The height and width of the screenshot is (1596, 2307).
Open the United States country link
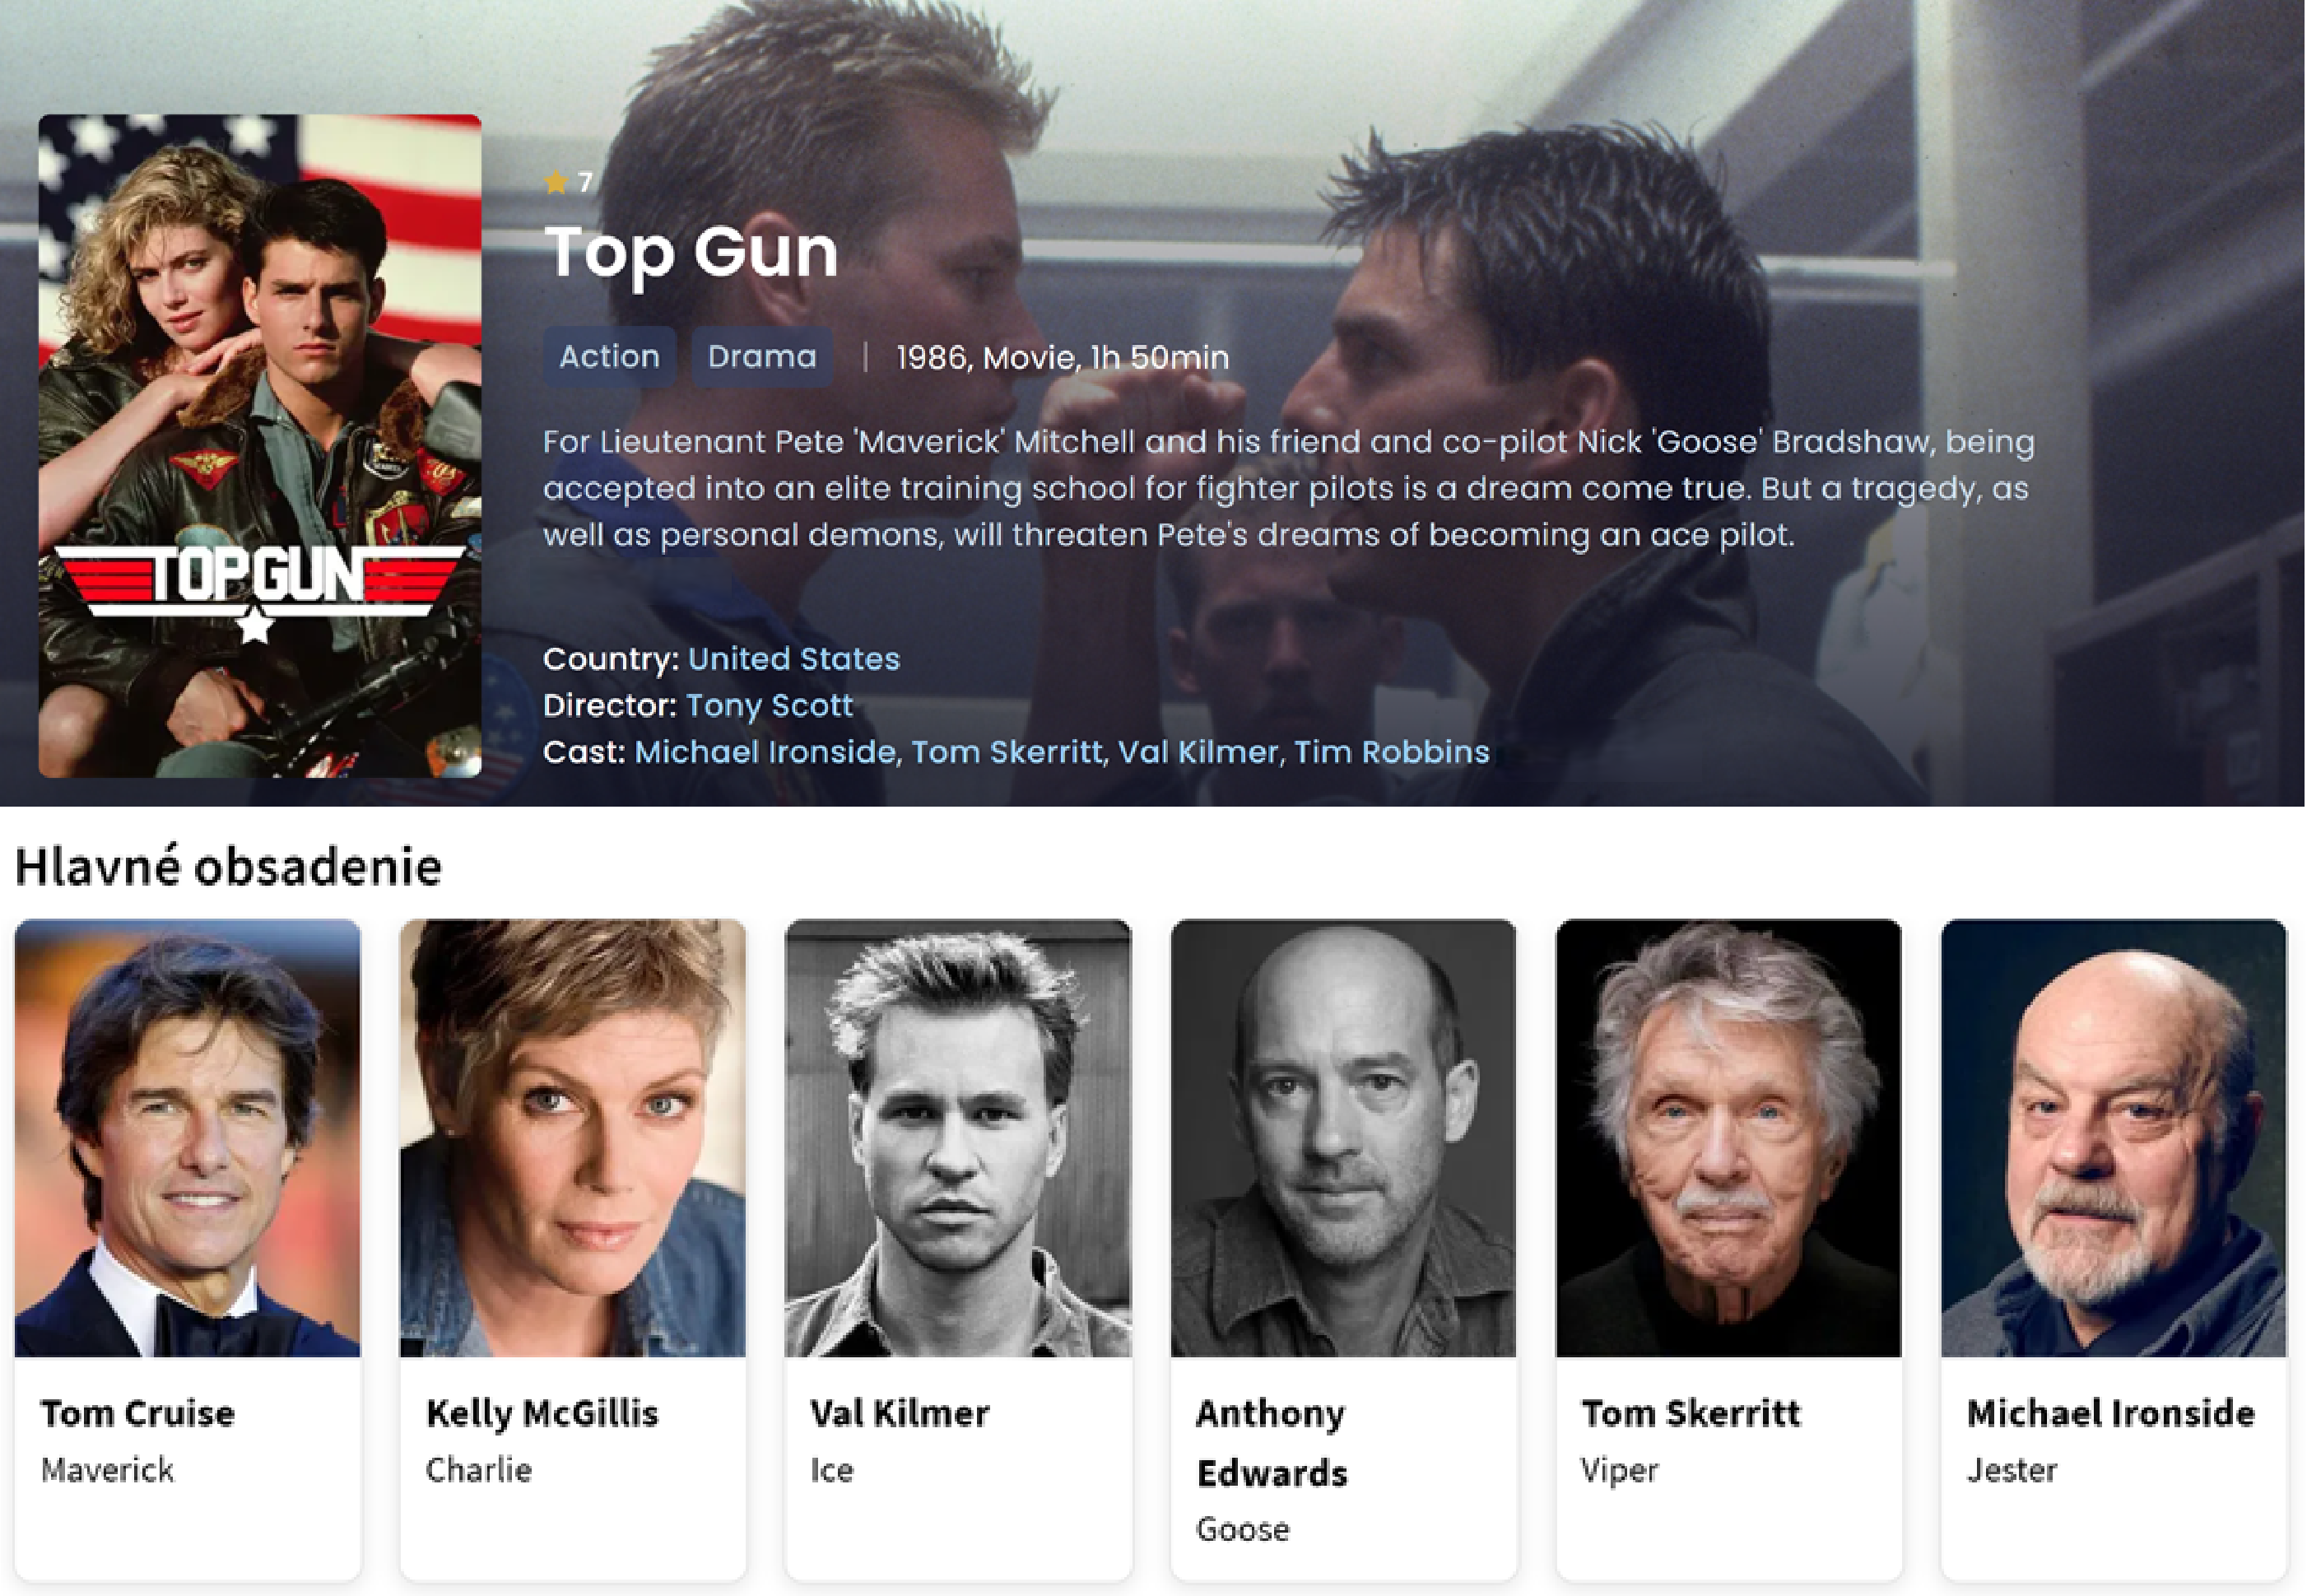click(x=794, y=659)
